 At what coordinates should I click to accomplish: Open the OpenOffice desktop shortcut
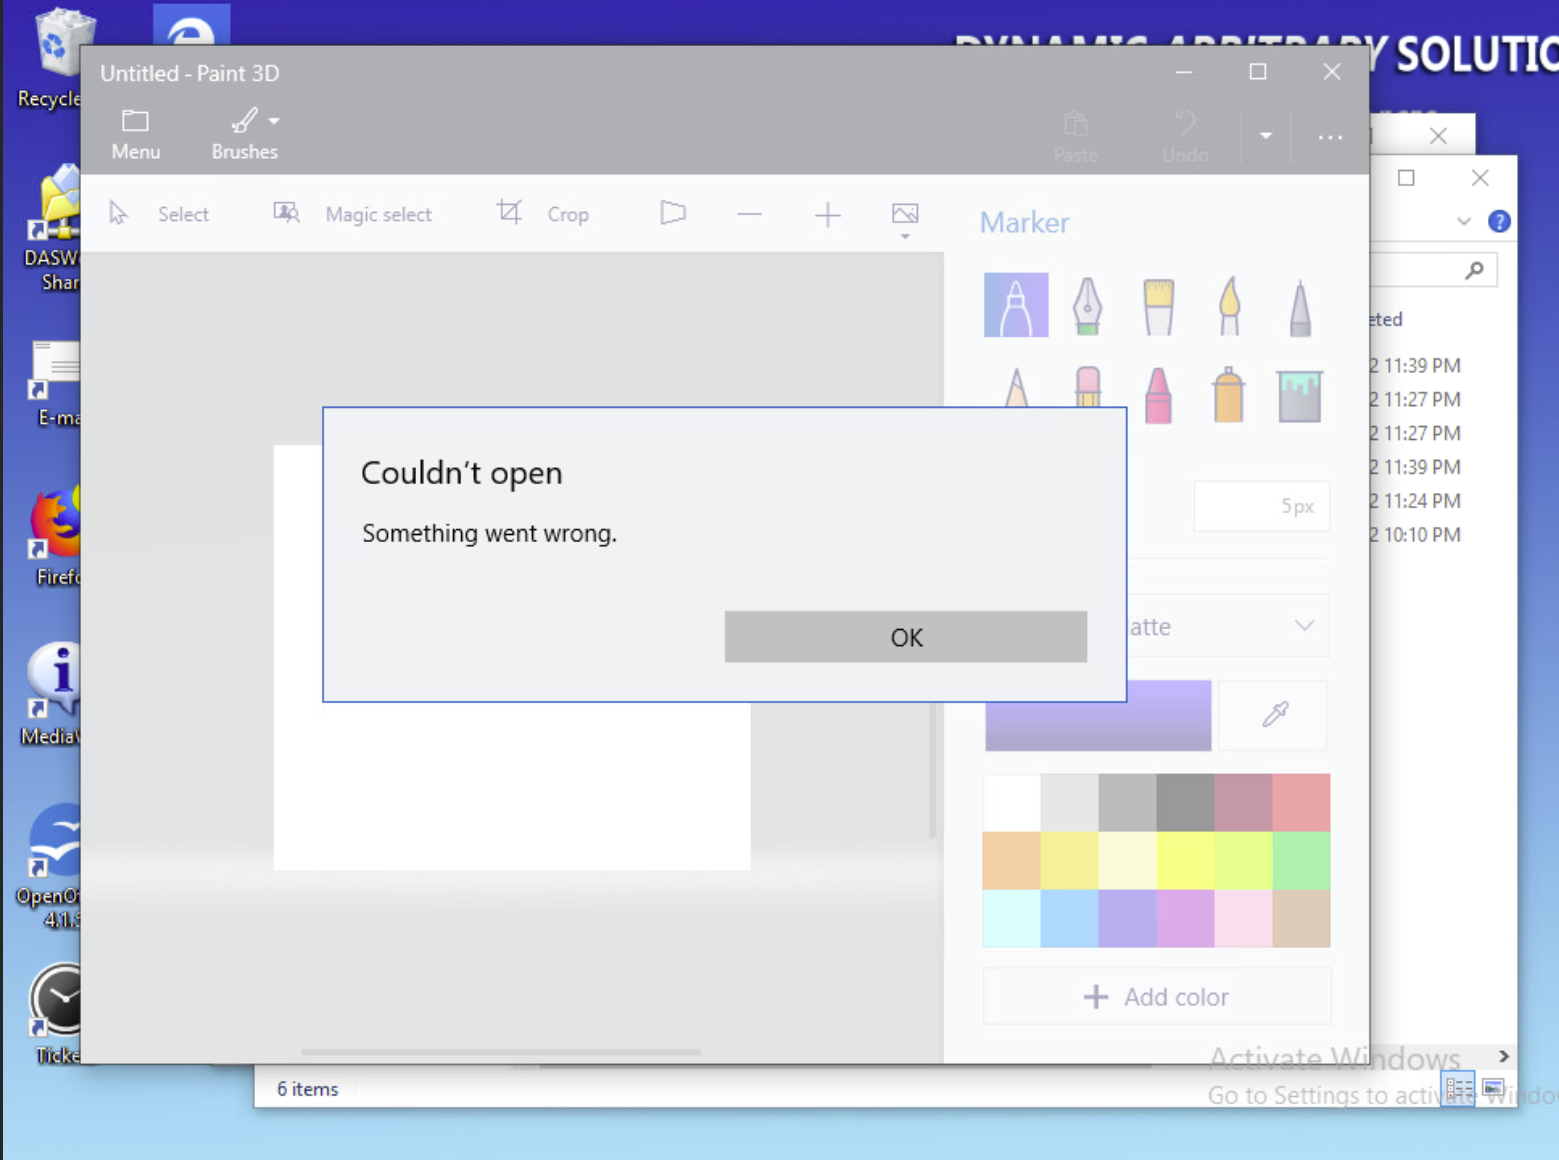tap(48, 866)
